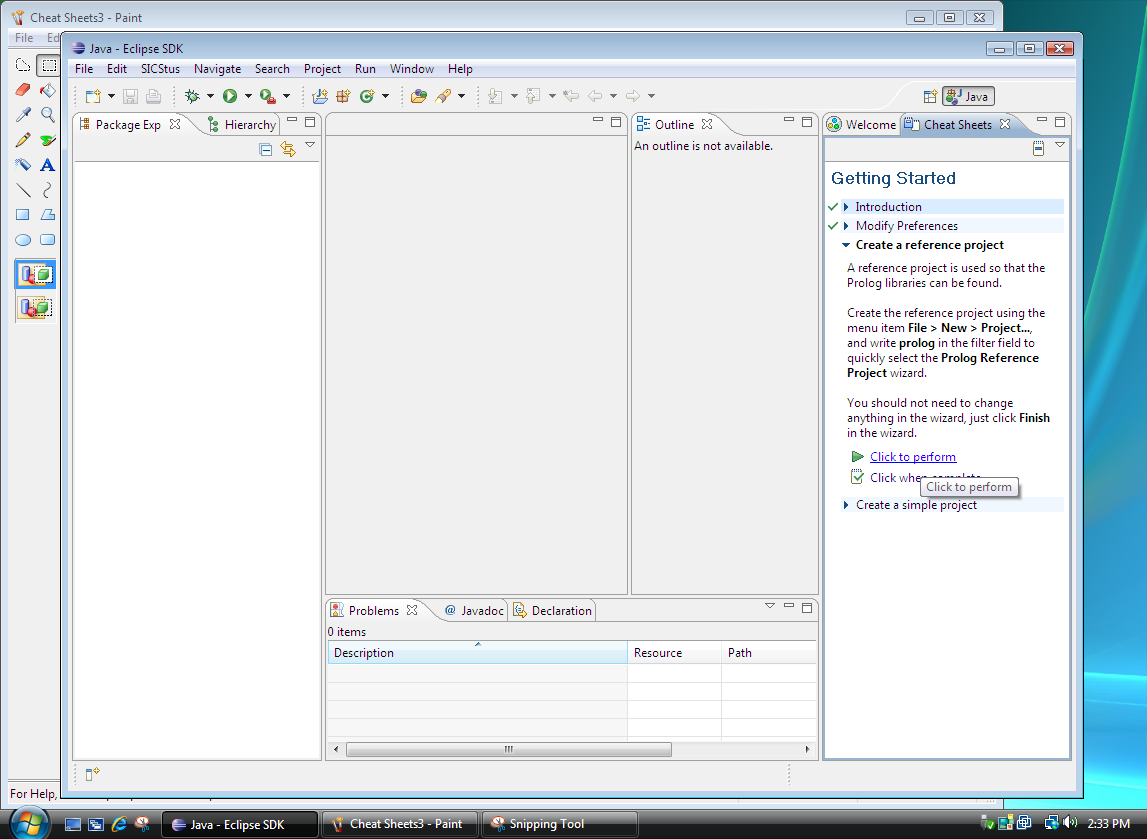
Task: Open the Package Explorer view menu
Action: tap(310, 145)
